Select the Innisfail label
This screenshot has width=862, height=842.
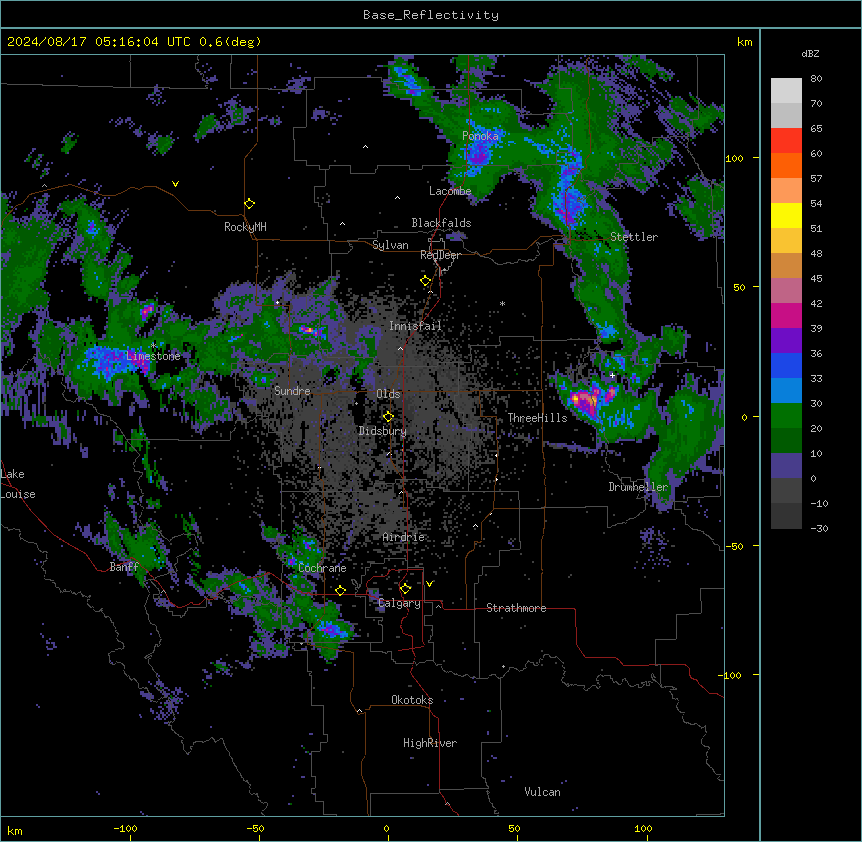(x=415, y=326)
